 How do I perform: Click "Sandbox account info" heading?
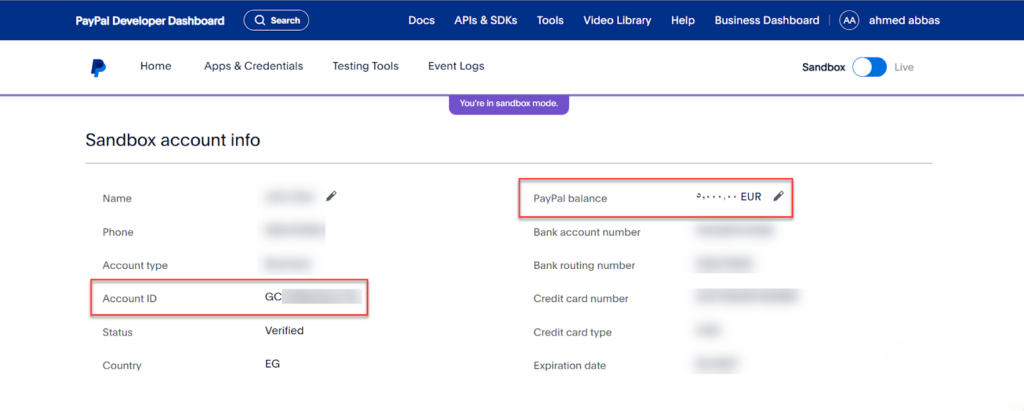(172, 140)
